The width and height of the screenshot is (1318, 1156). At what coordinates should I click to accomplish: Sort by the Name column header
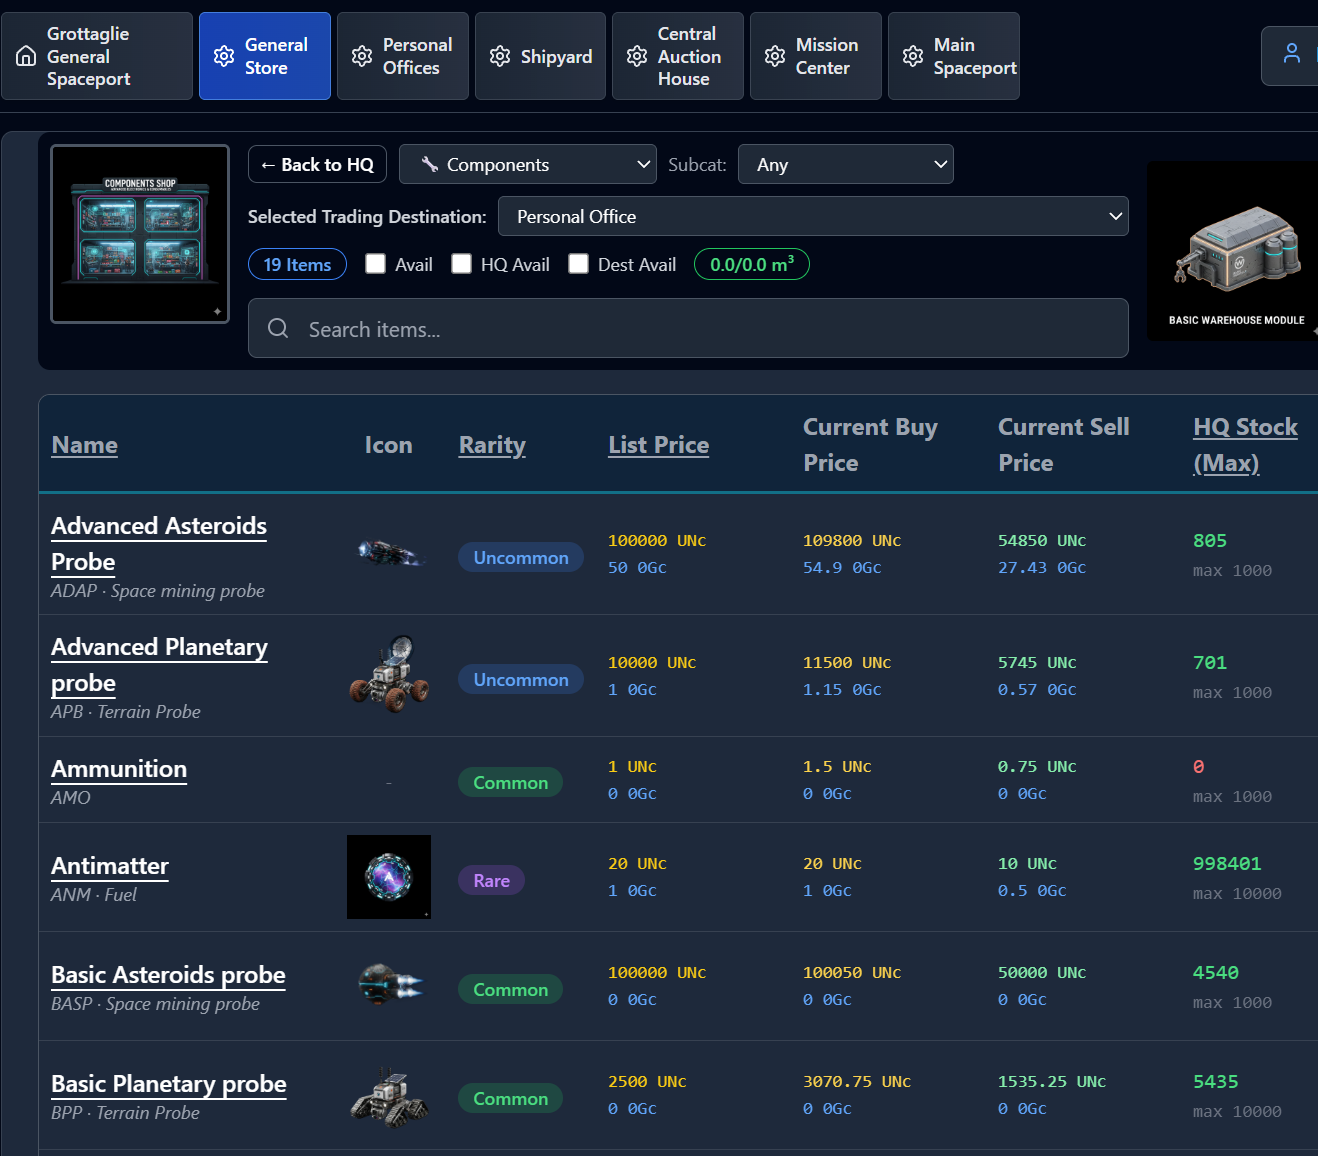pyautogui.click(x=85, y=445)
